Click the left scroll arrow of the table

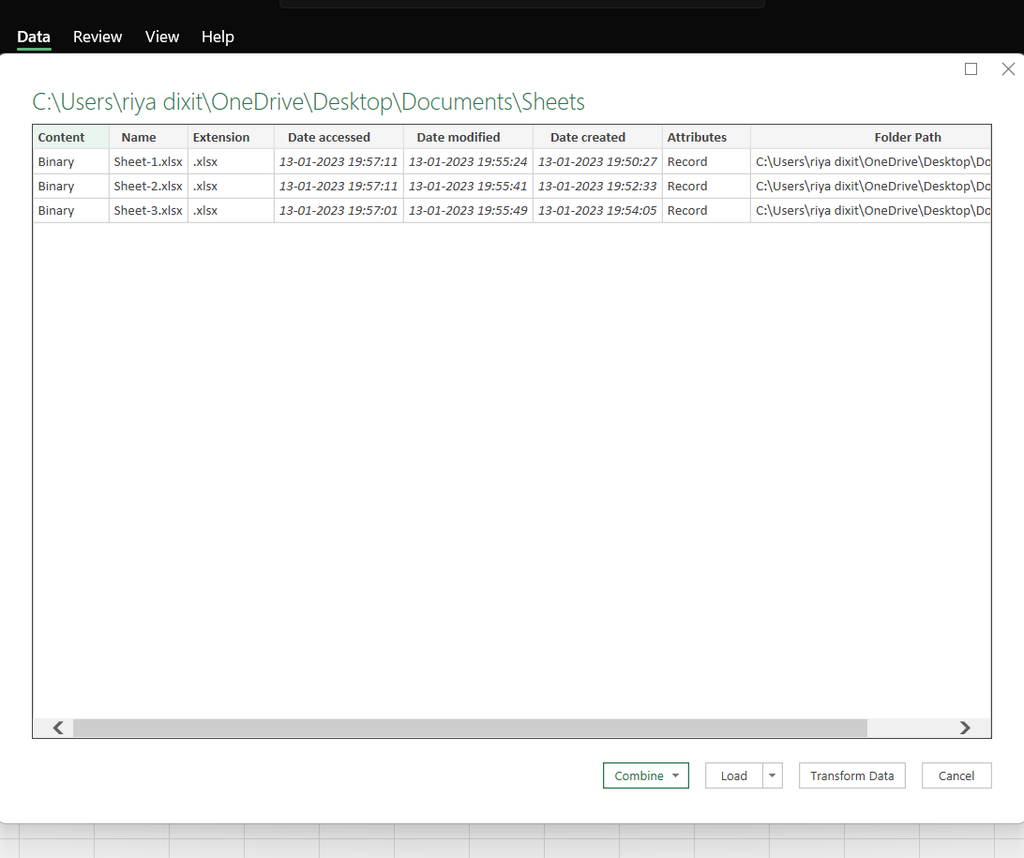tap(58, 727)
